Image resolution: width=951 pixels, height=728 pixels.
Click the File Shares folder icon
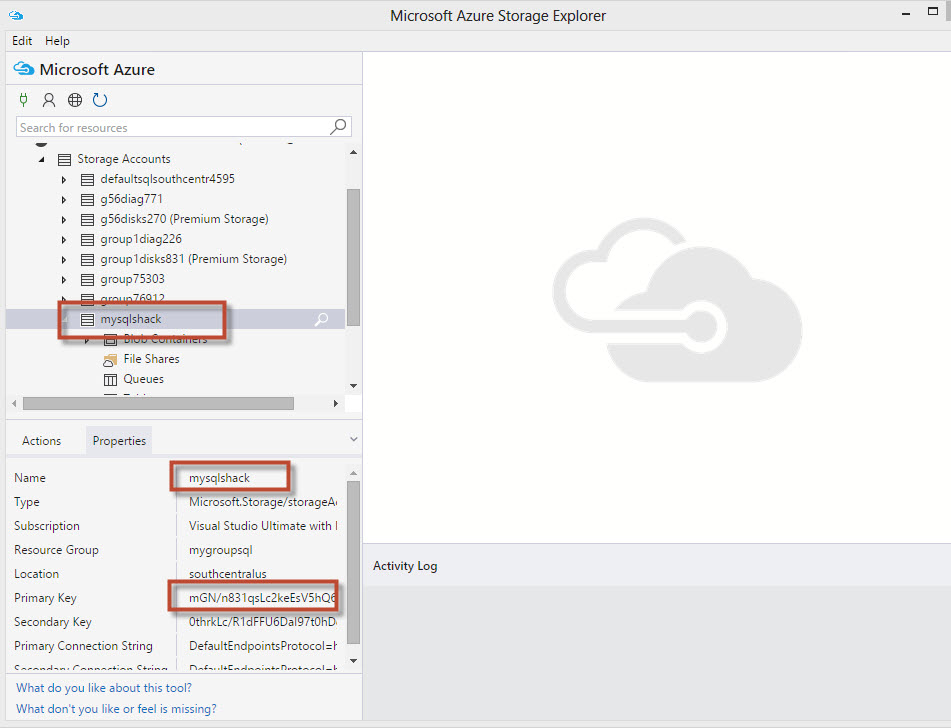click(x=110, y=359)
